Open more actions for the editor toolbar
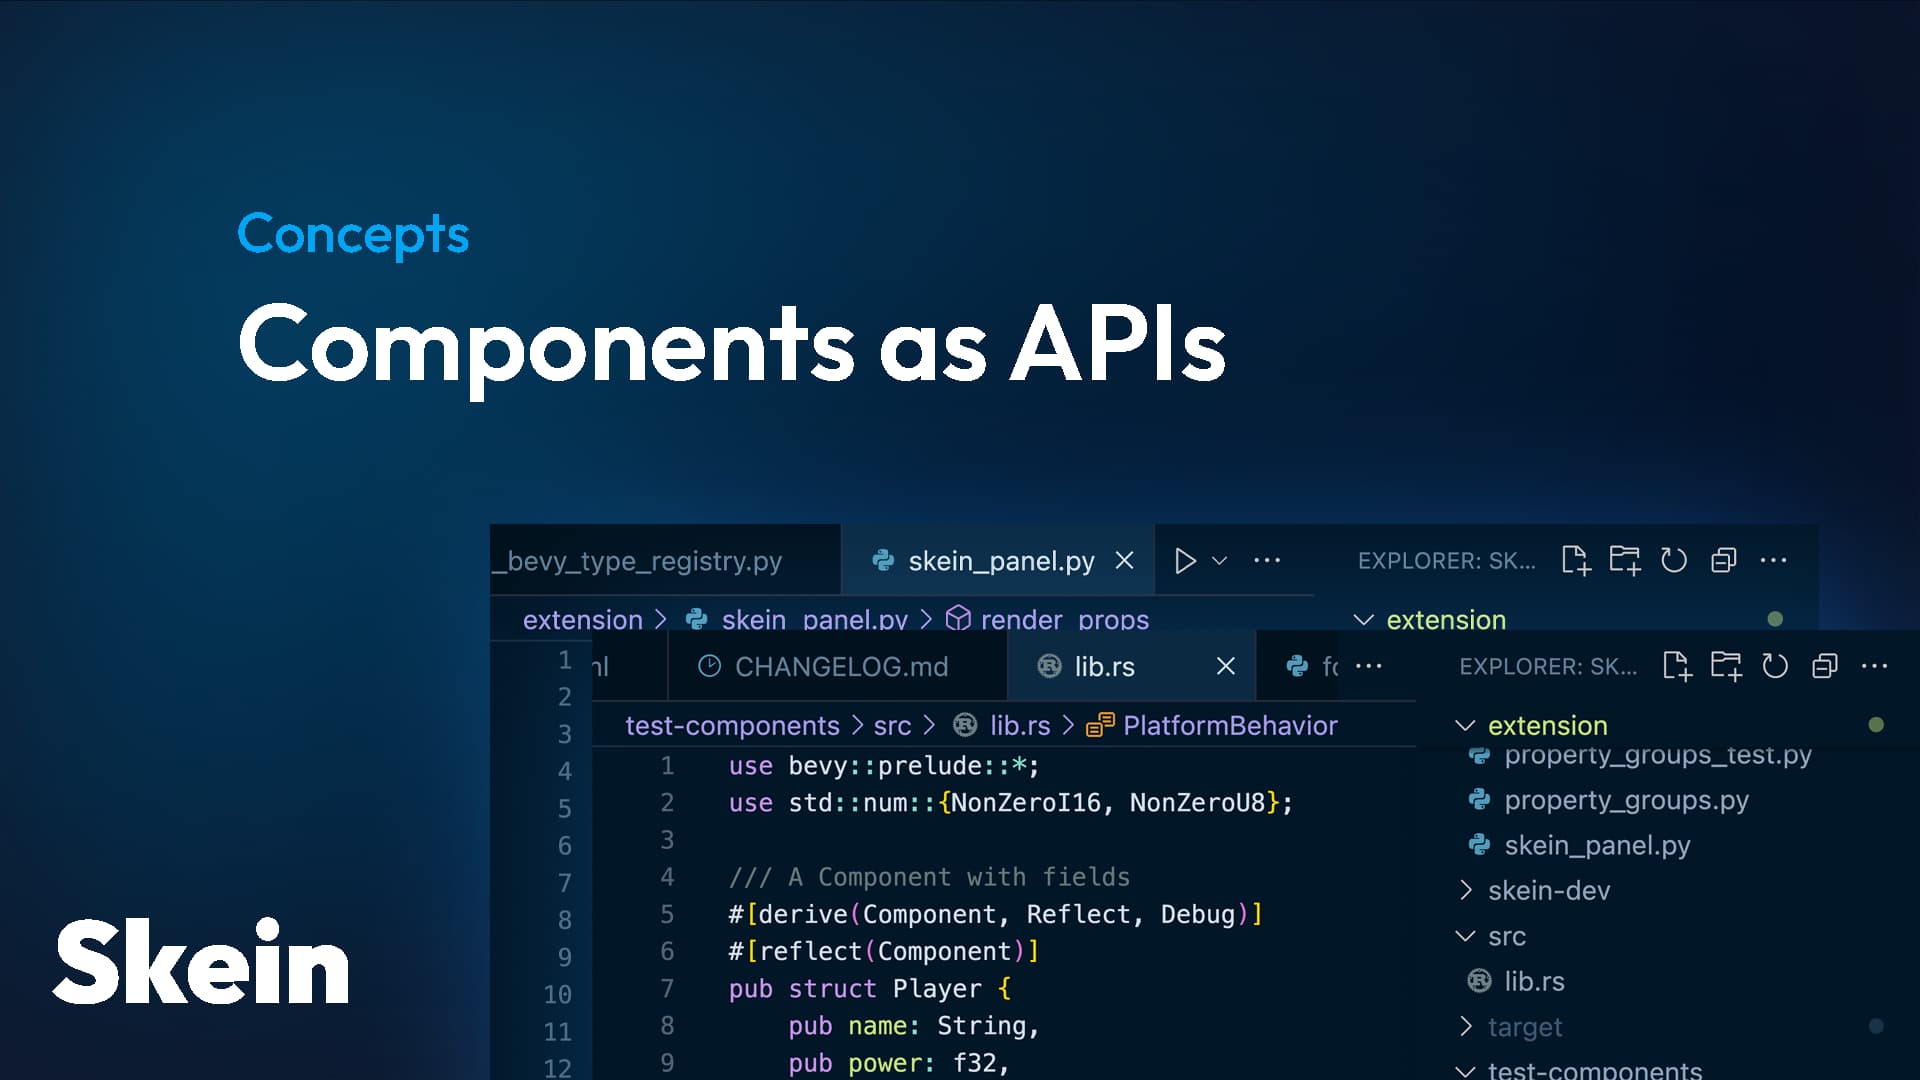1920x1080 pixels. (1267, 560)
